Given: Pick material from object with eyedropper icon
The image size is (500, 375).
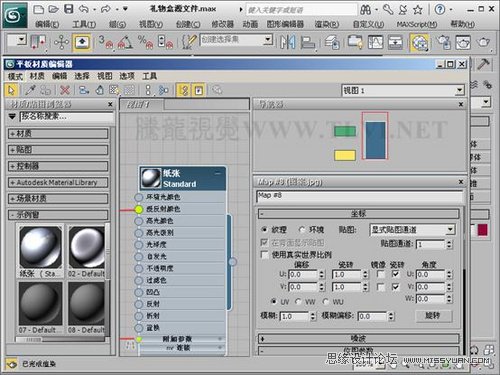Looking at the screenshot, I should click(x=30, y=90).
